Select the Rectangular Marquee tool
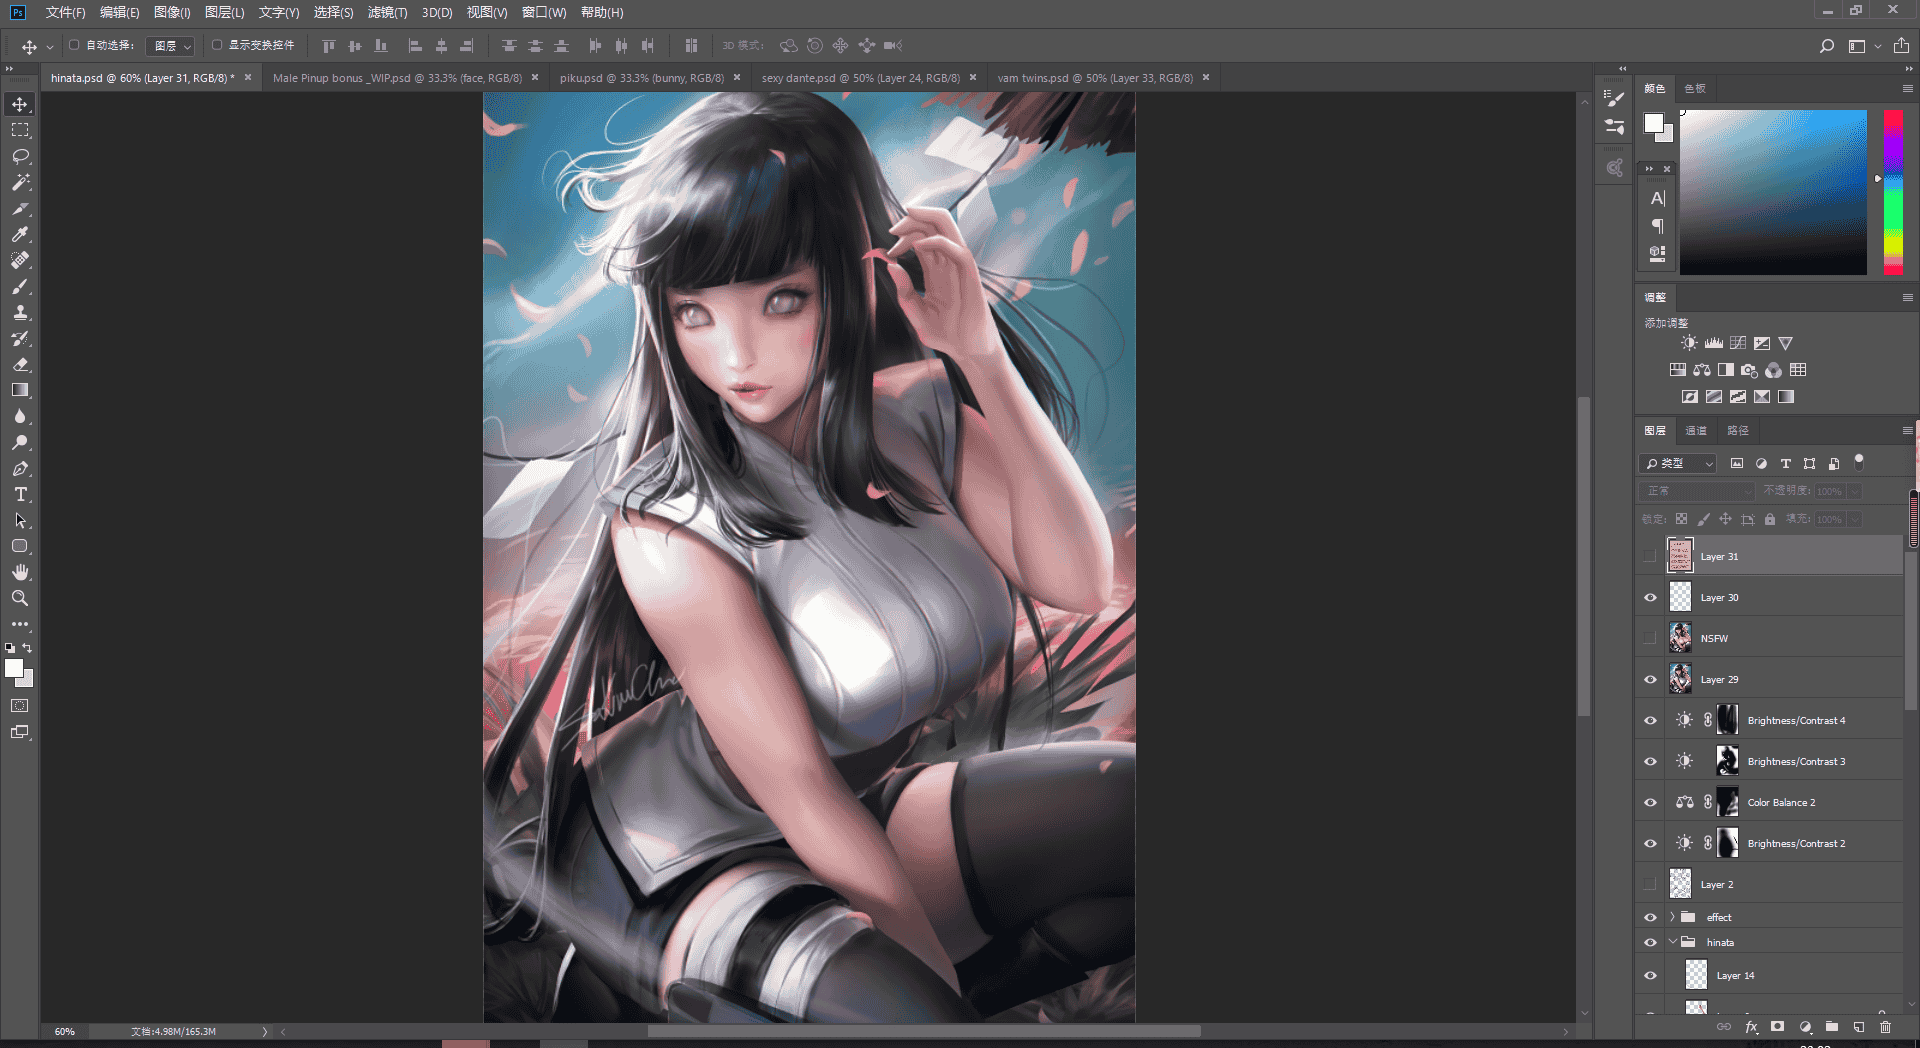The image size is (1920, 1048). pos(20,131)
